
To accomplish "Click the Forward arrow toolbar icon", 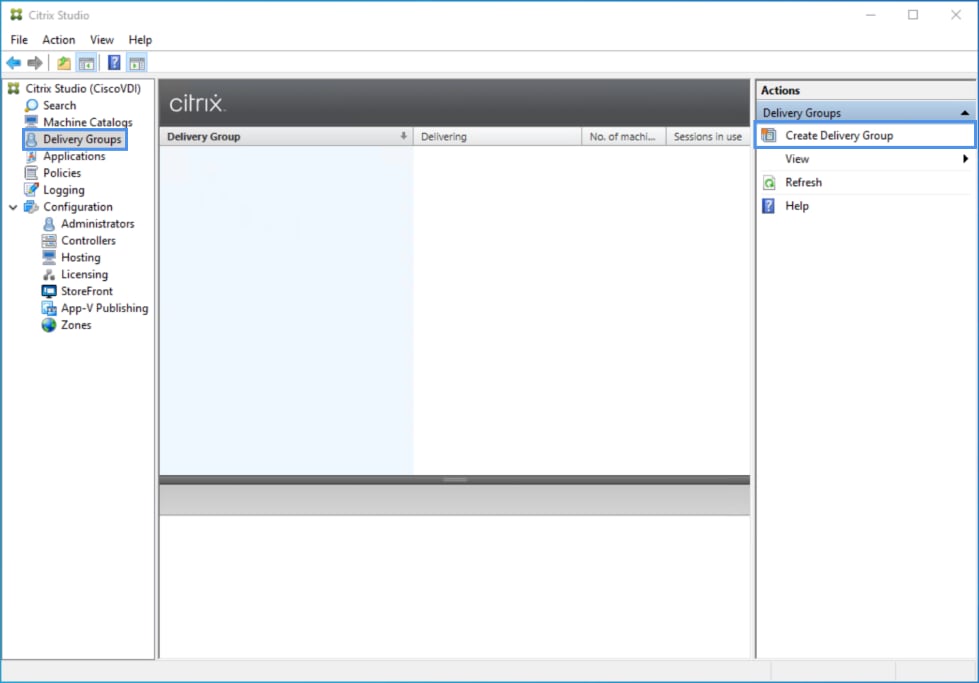I will coord(35,63).
